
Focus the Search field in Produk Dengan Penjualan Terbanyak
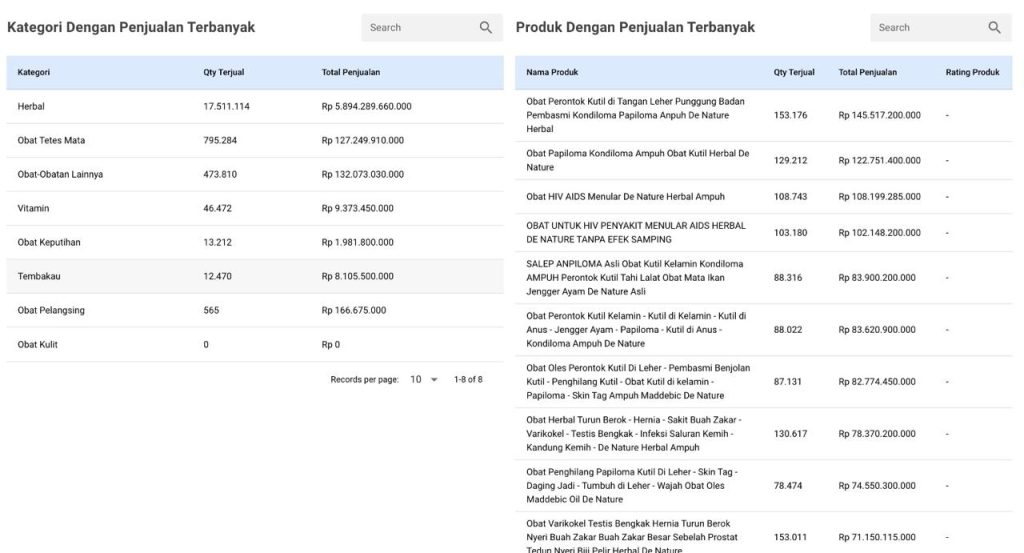[941, 27]
